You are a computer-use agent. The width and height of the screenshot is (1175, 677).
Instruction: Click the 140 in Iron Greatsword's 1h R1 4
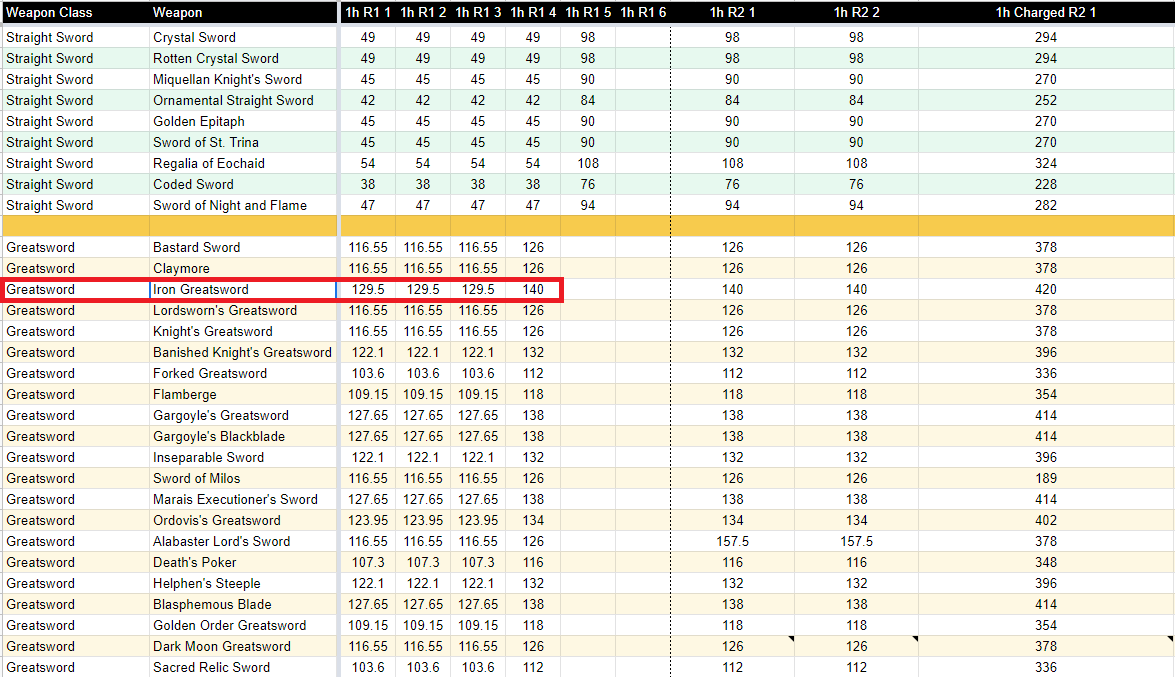tap(533, 289)
